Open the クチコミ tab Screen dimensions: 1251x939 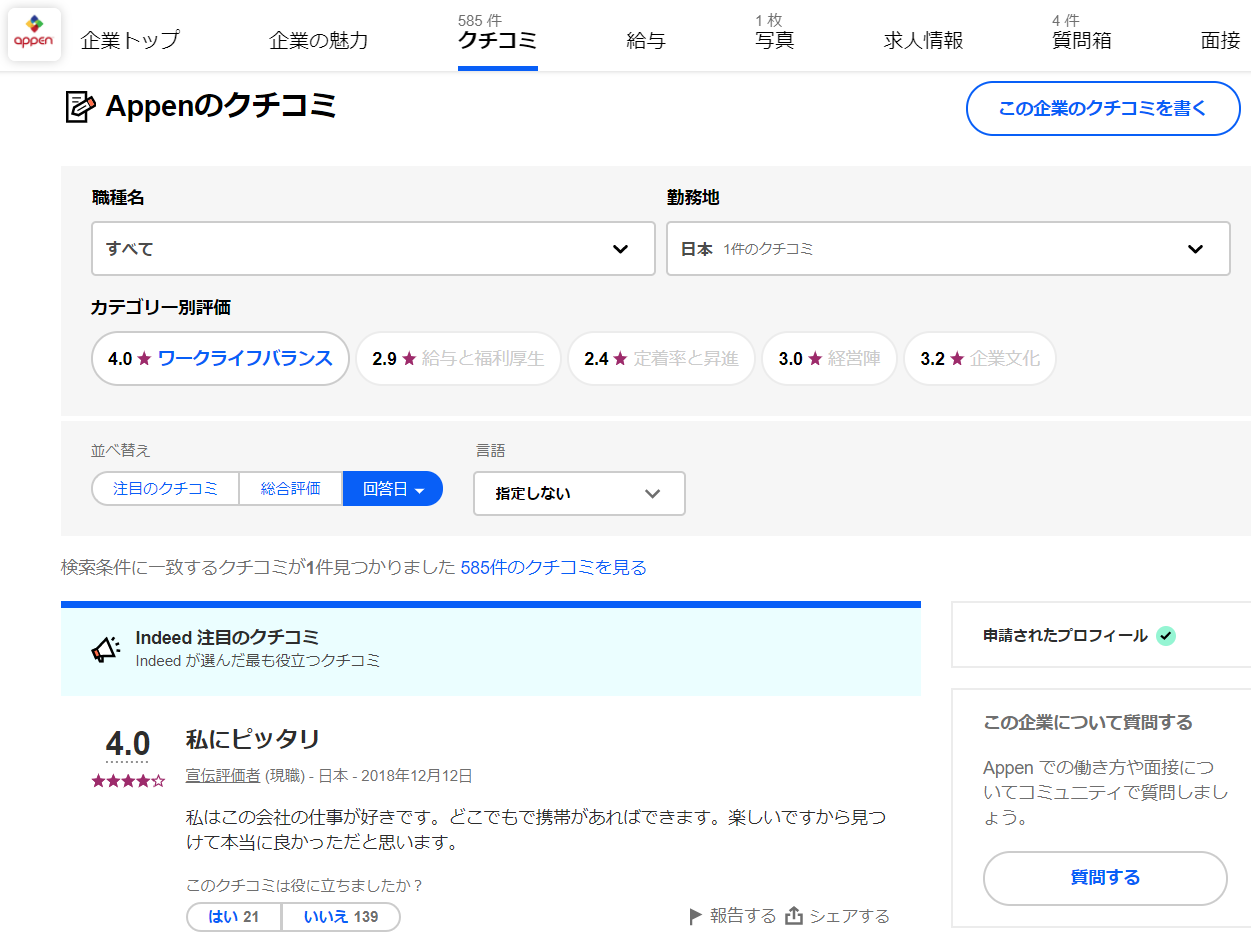(497, 41)
